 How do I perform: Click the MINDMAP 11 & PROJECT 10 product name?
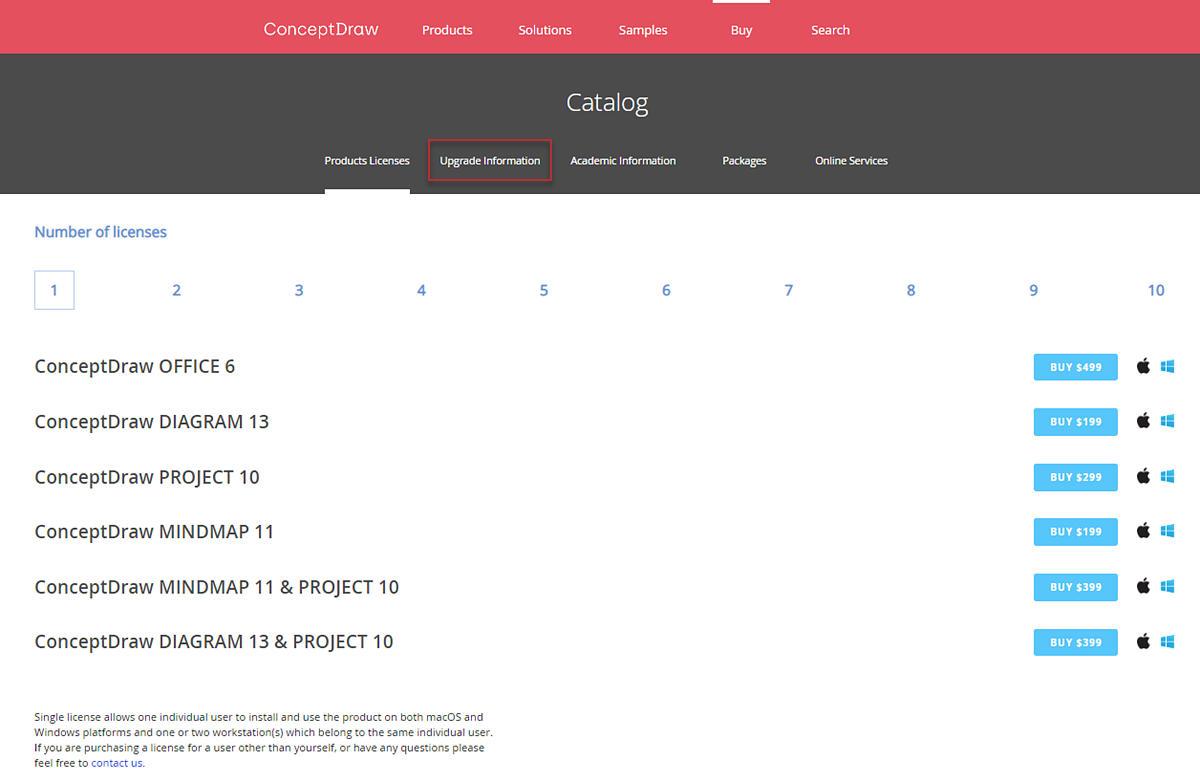[217, 587]
